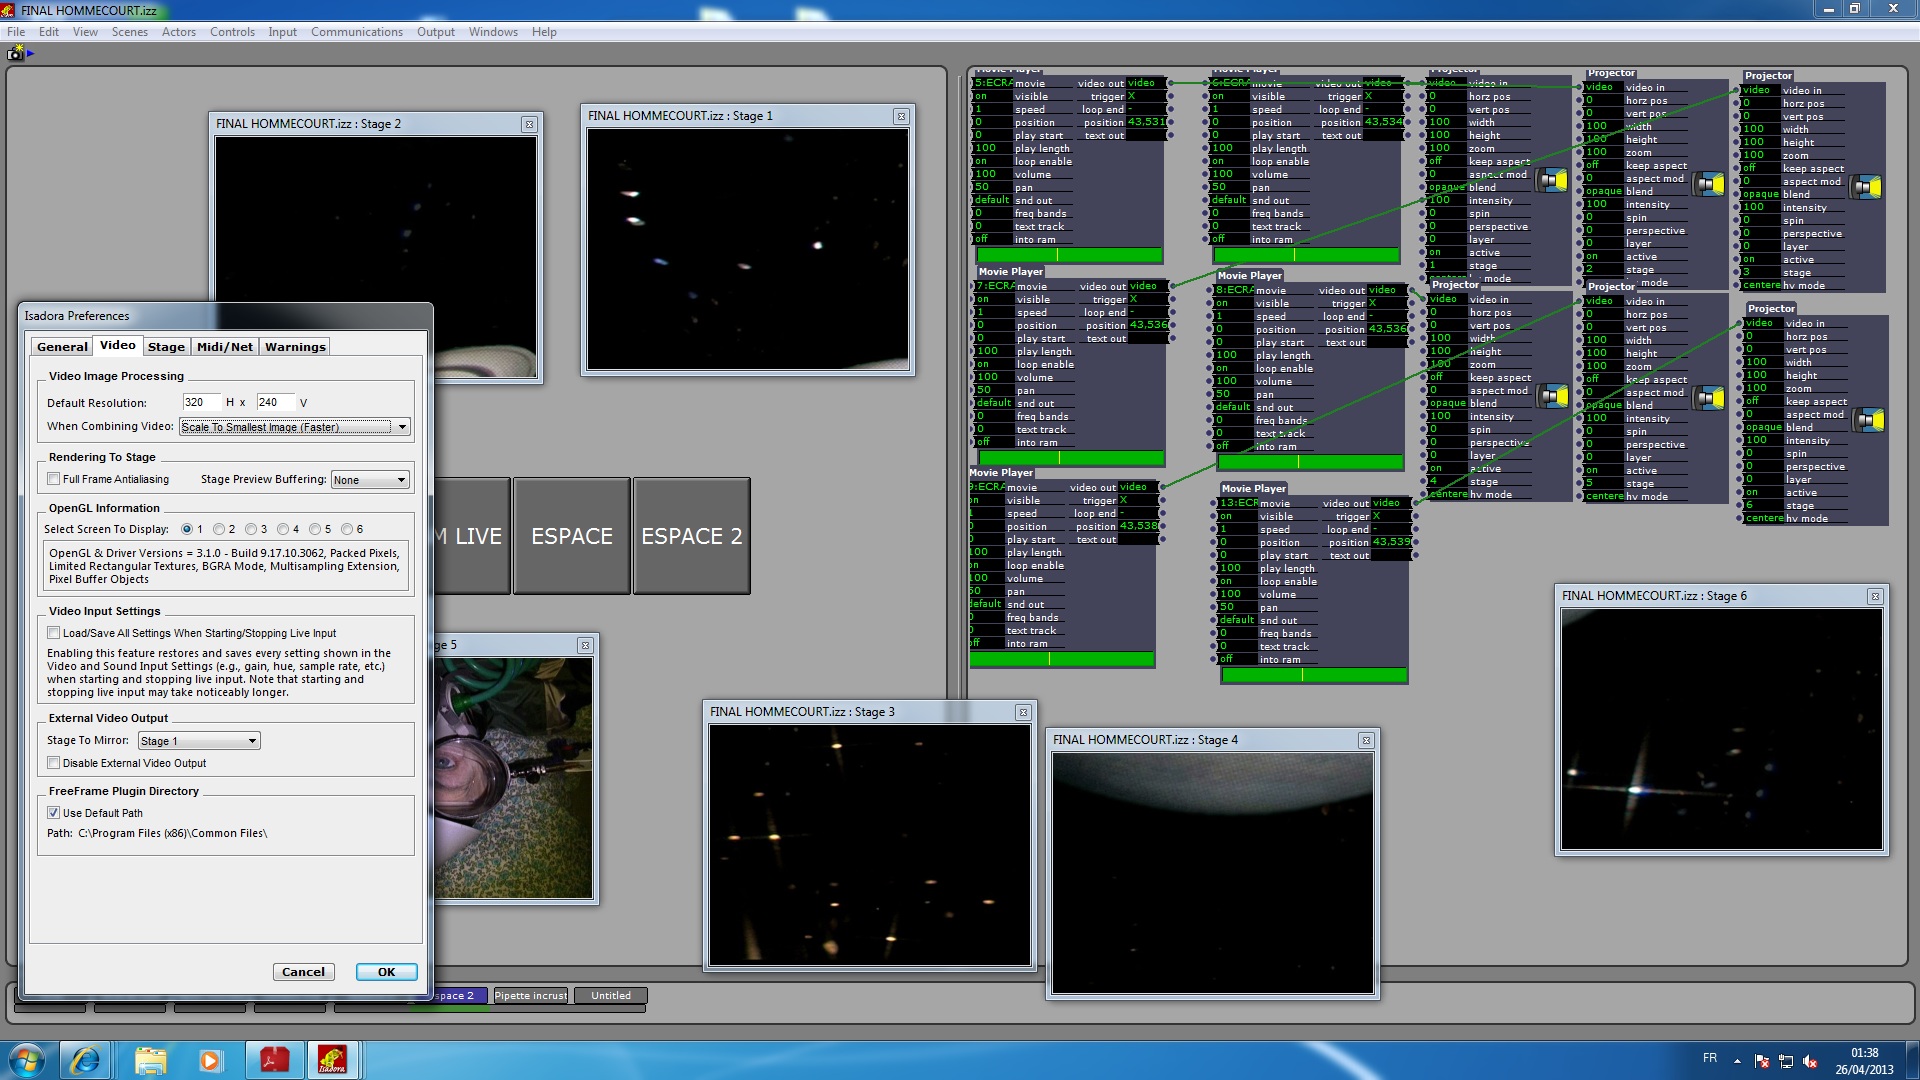Viewport: 1920px width, 1080px height.
Task: Click the Stage 3 preview image
Action: (869, 845)
